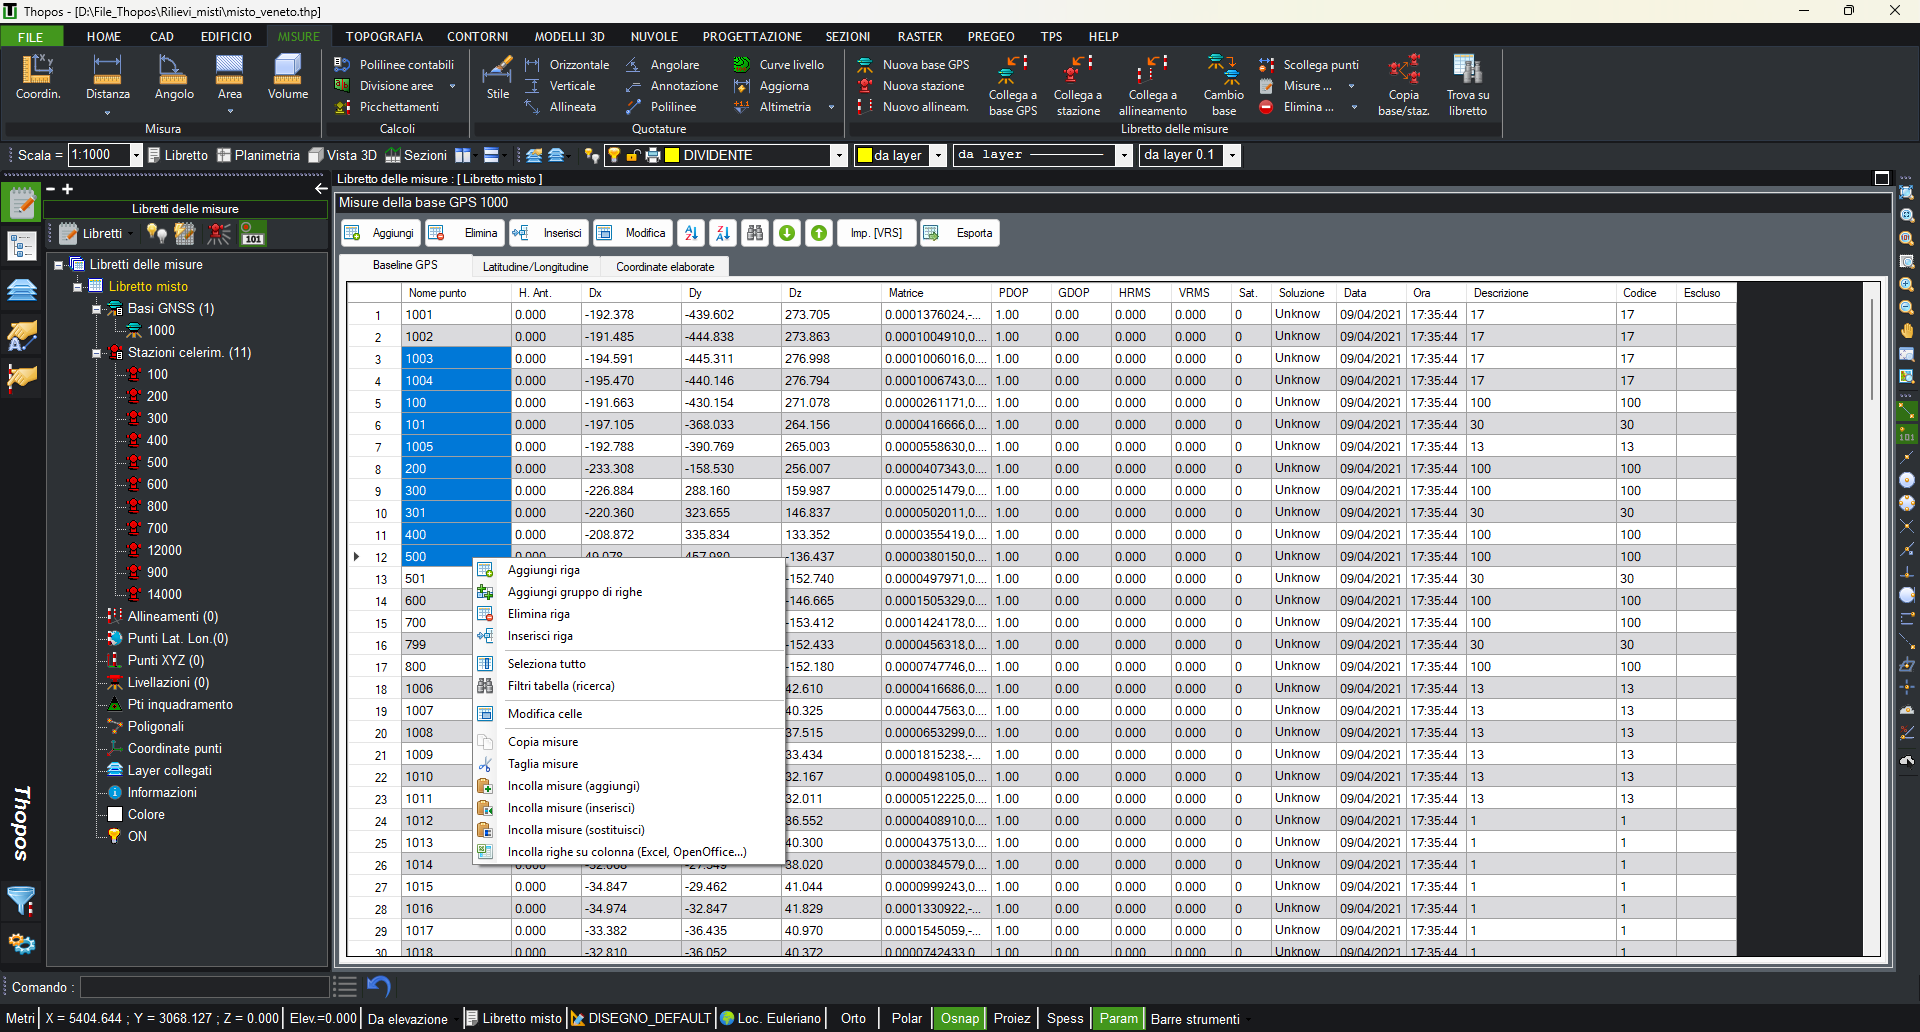Open the Scala 1:1000 dropdown

pyautogui.click(x=136, y=155)
